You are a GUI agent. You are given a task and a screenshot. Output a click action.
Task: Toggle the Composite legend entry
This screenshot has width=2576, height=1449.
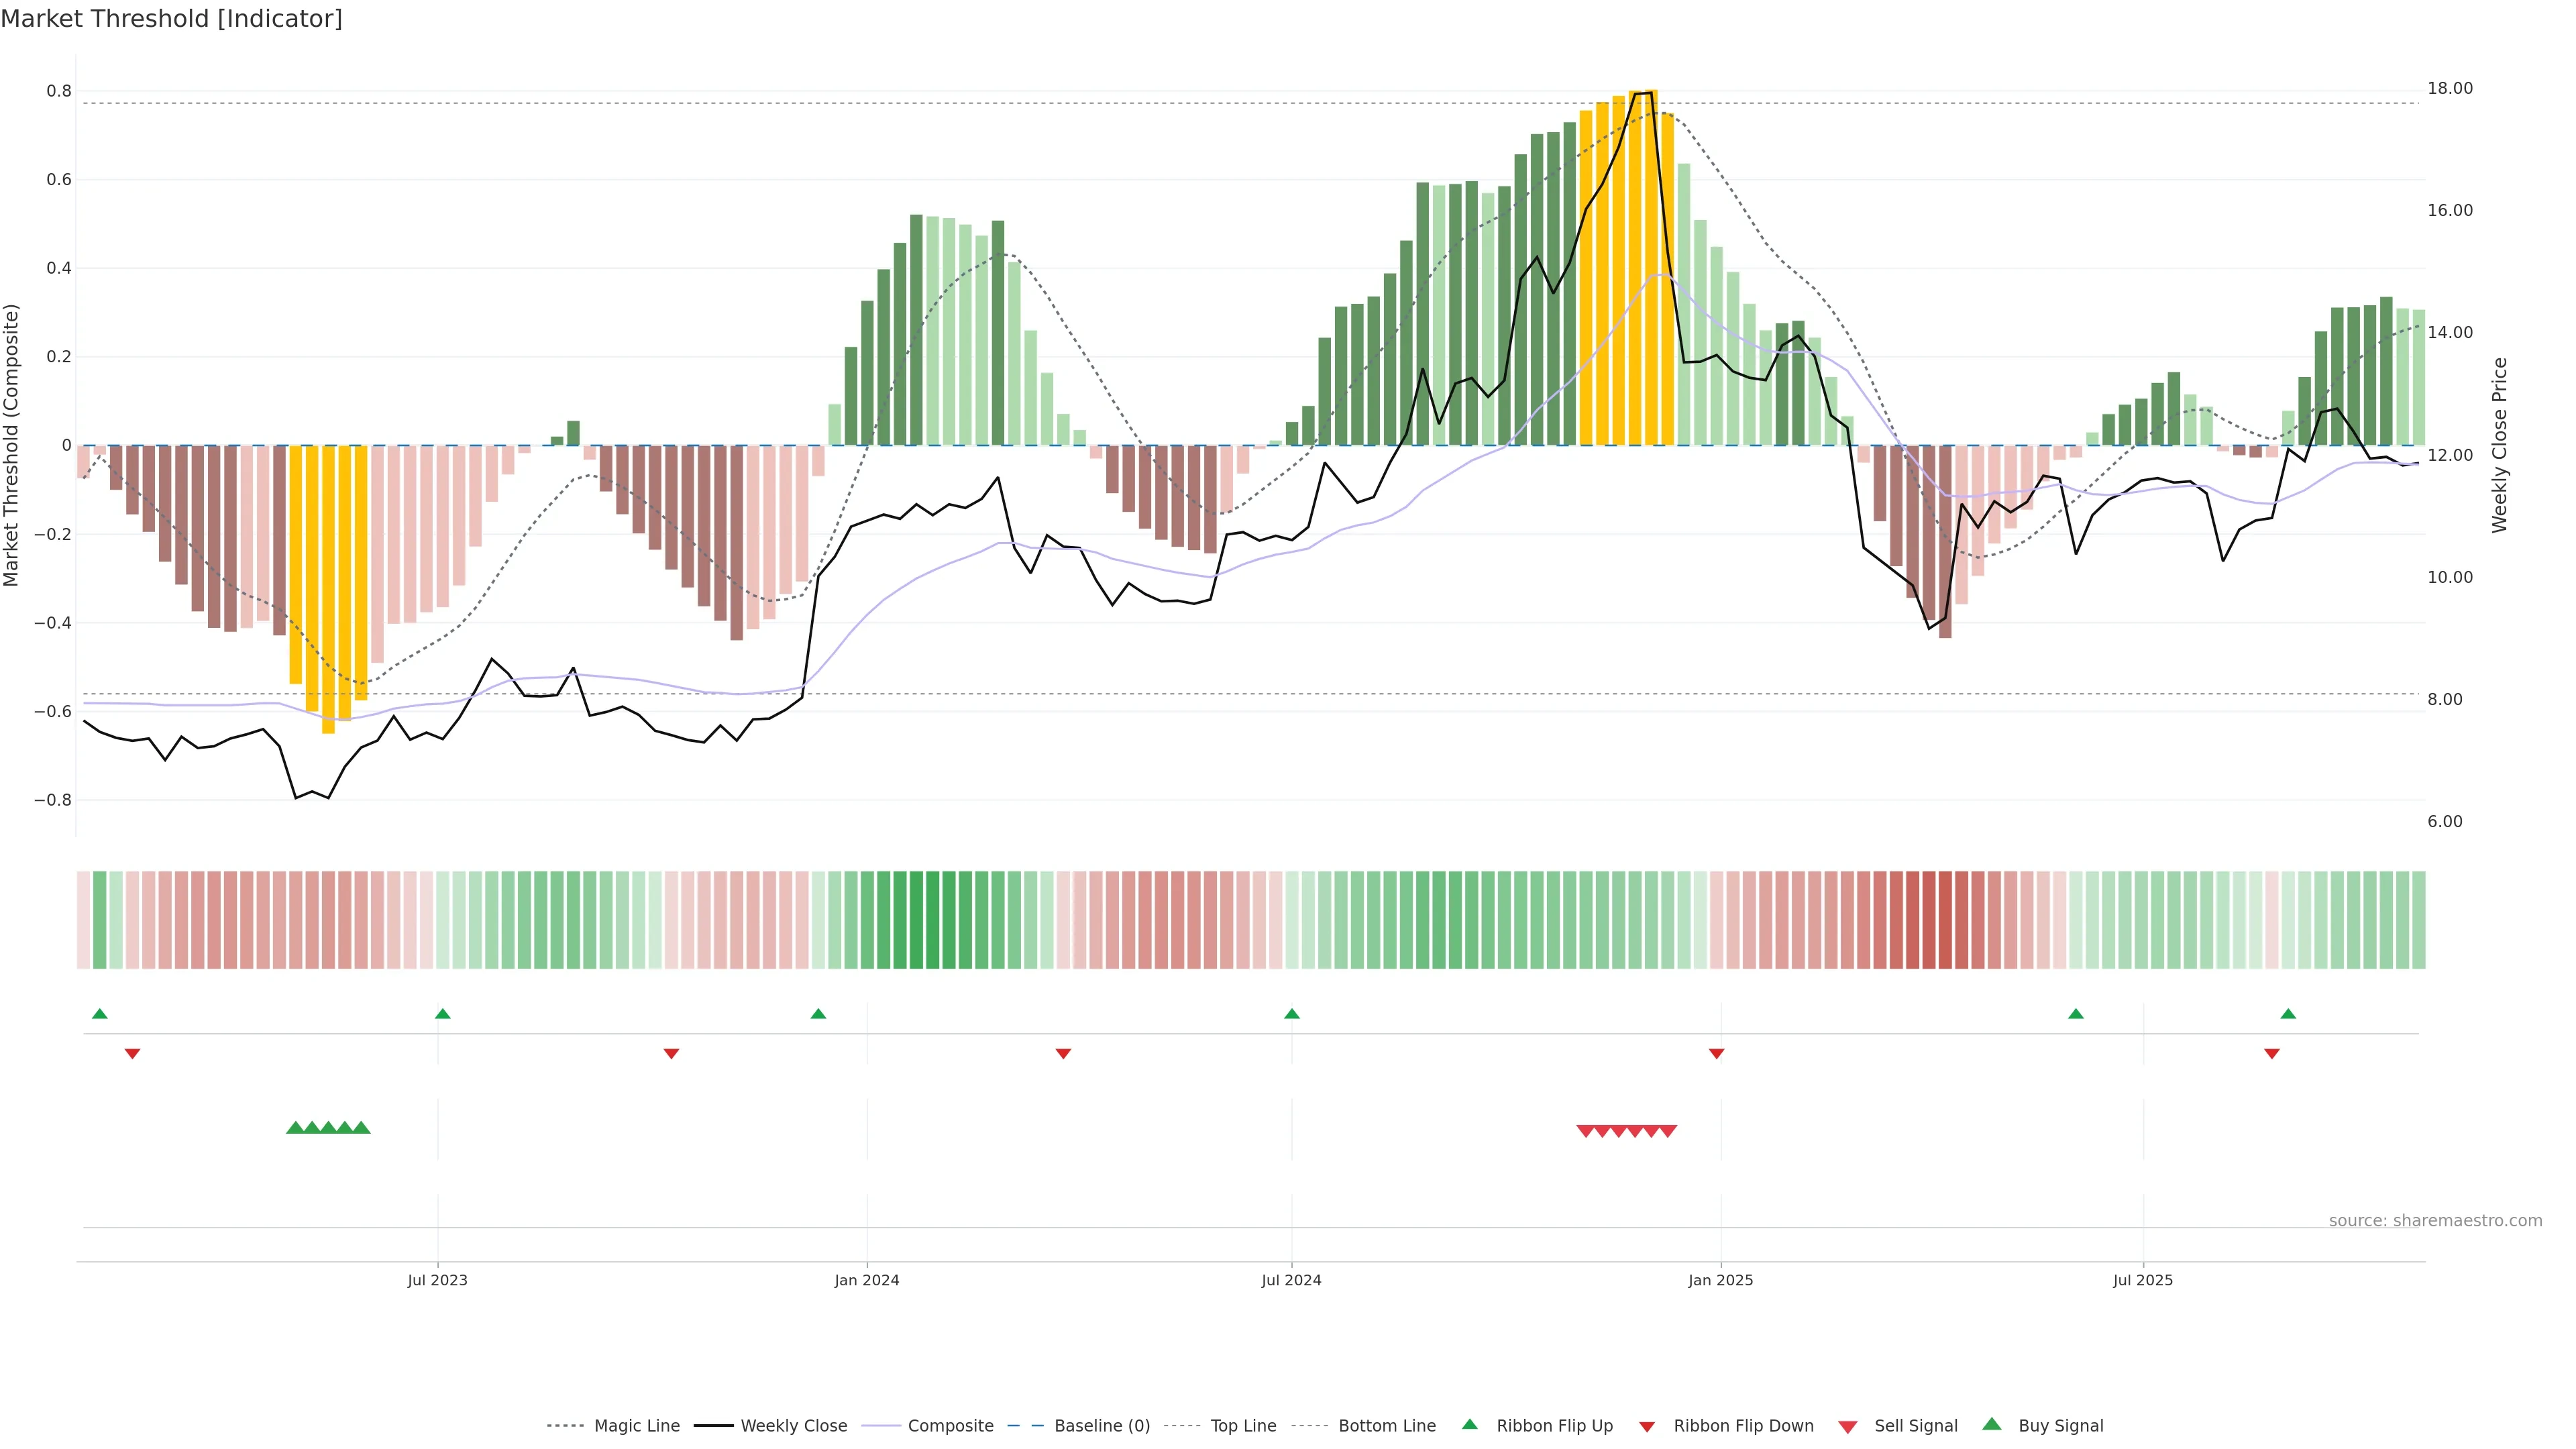pos(950,1426)
